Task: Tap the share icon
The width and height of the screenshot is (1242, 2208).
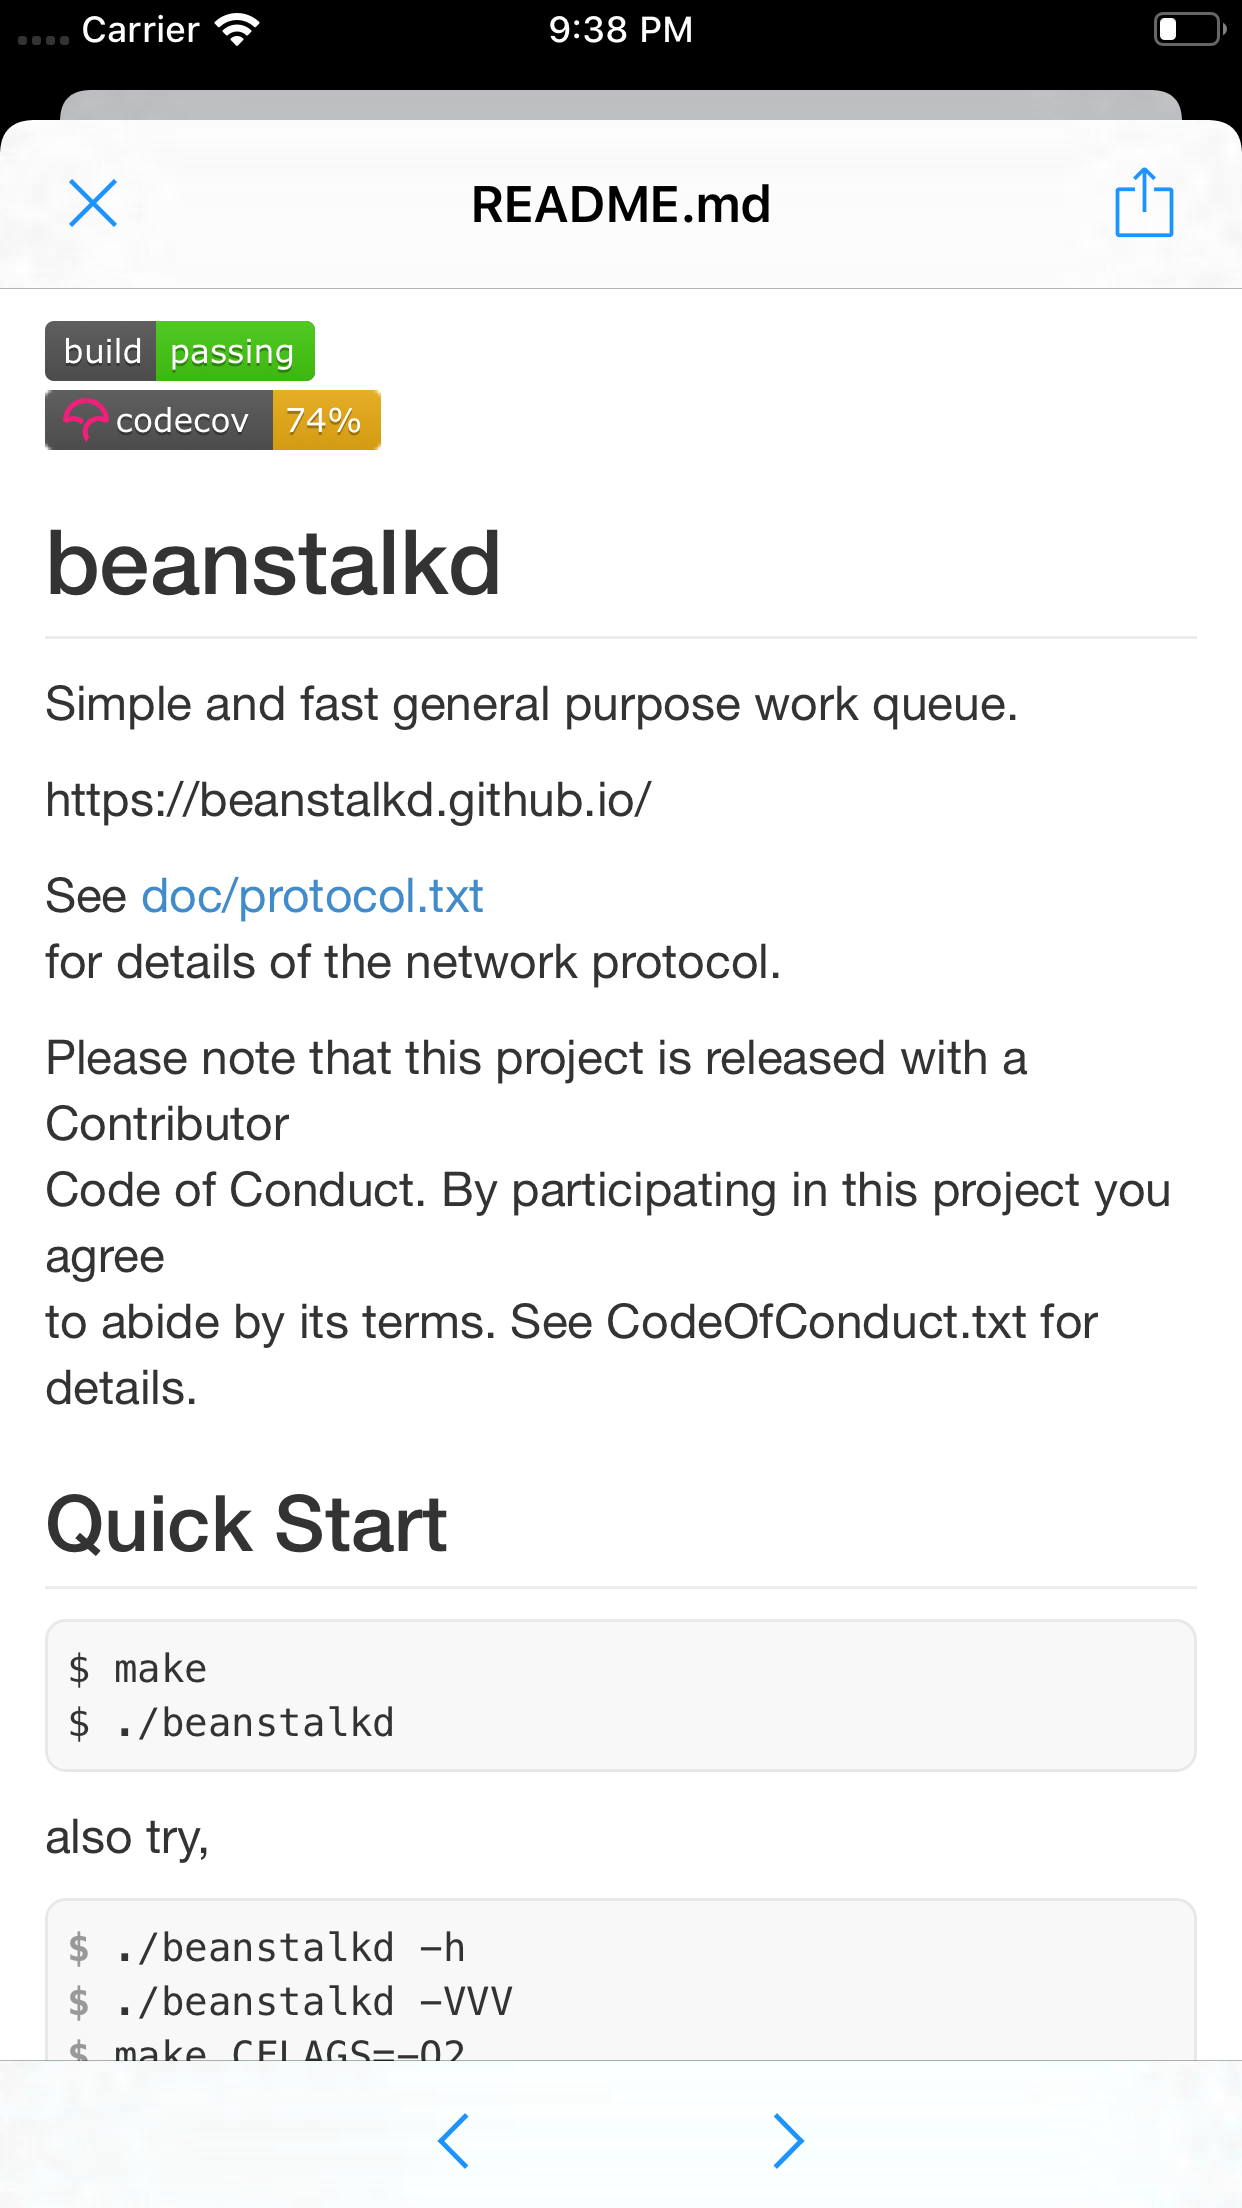Action: pos(1143,203)
